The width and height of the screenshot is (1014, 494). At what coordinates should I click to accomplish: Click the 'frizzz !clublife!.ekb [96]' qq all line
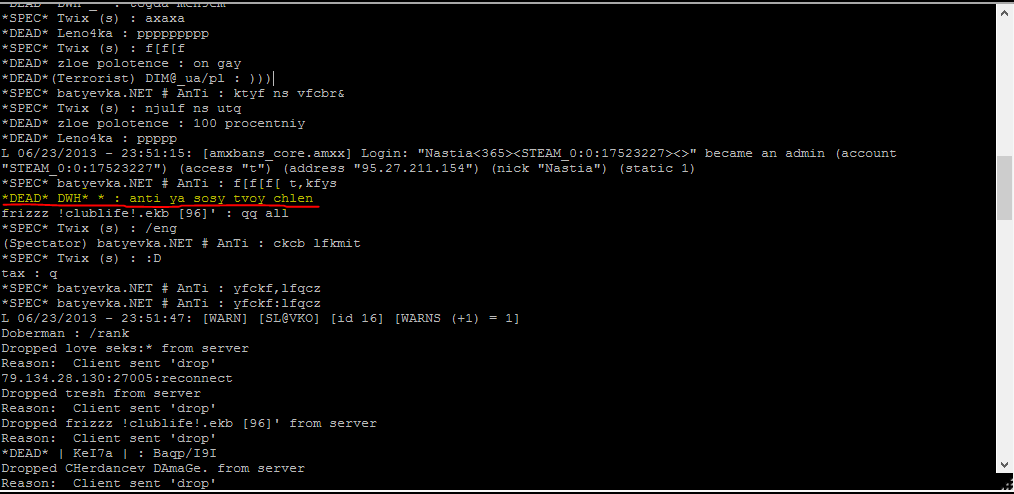[x=145, y=213]
